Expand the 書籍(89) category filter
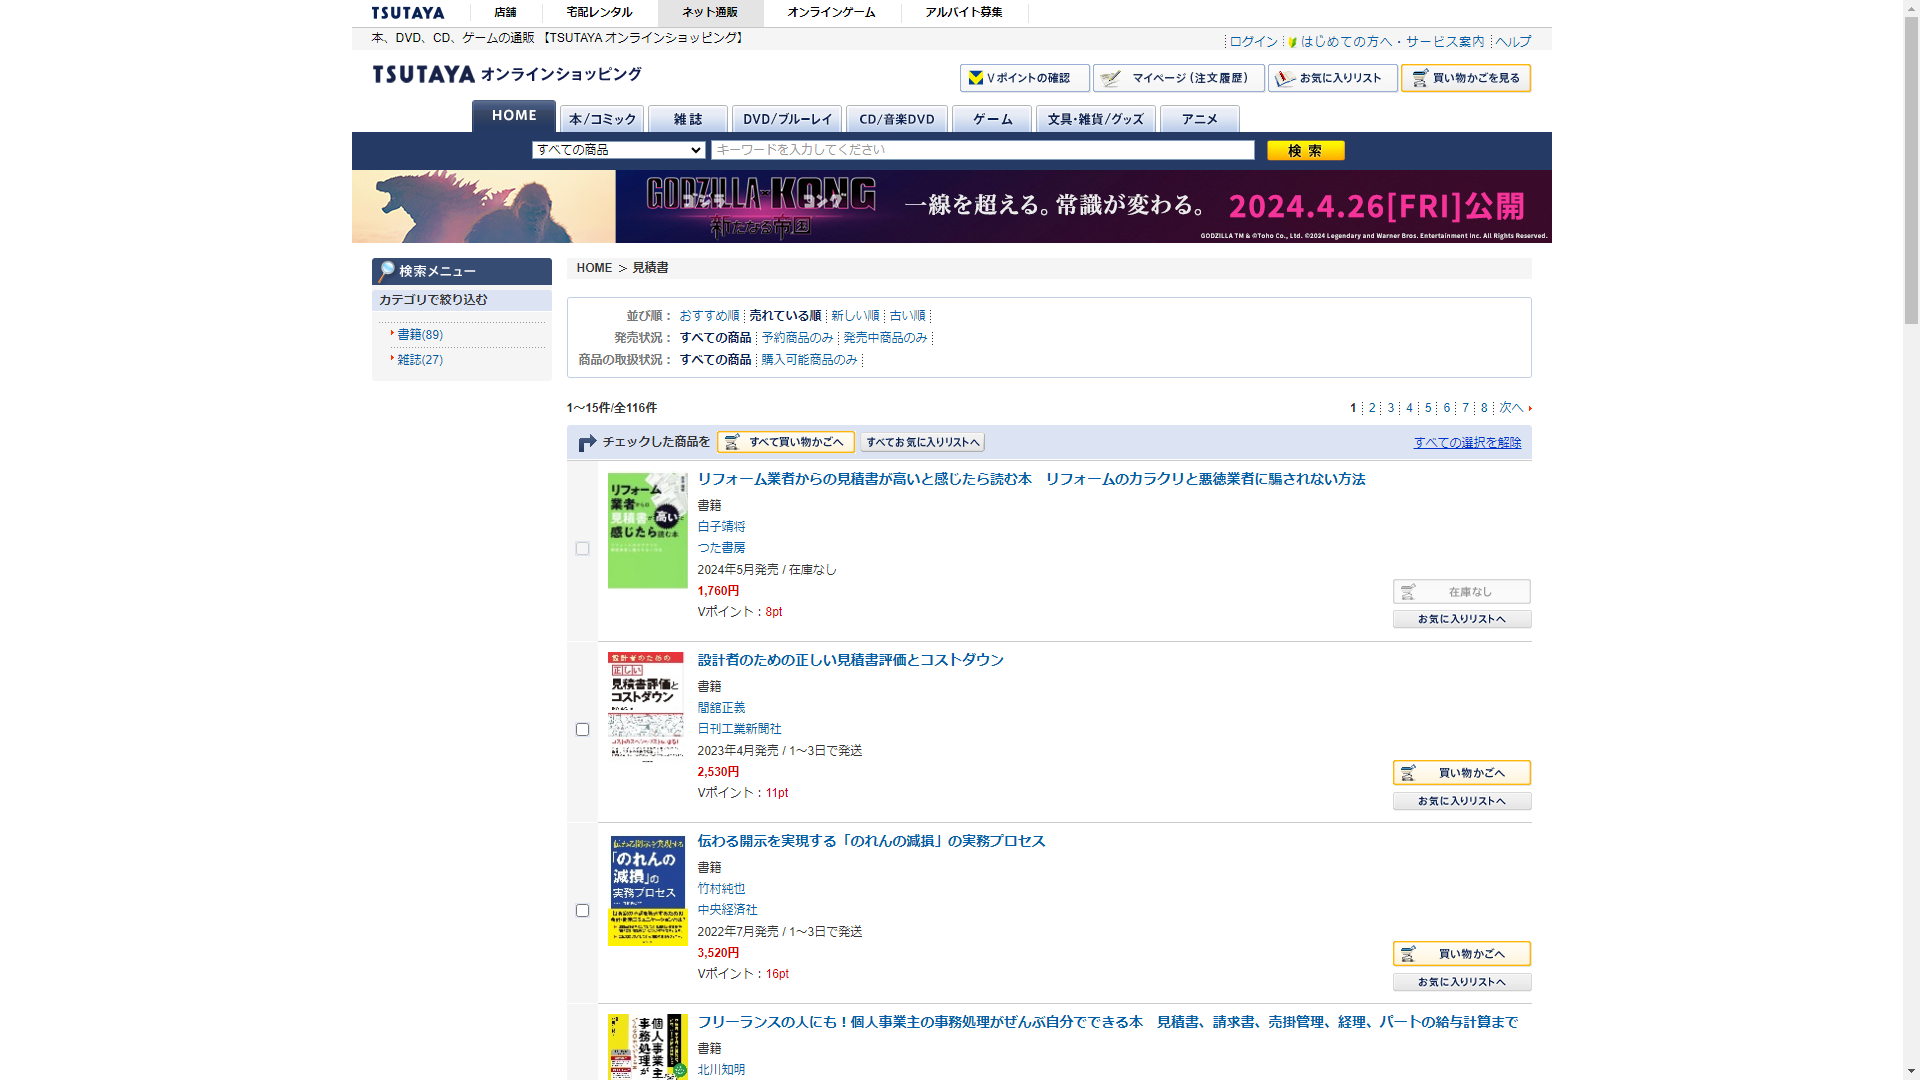The height and width of the screenshot is (1080, 1920). click(x=420, y=335)
